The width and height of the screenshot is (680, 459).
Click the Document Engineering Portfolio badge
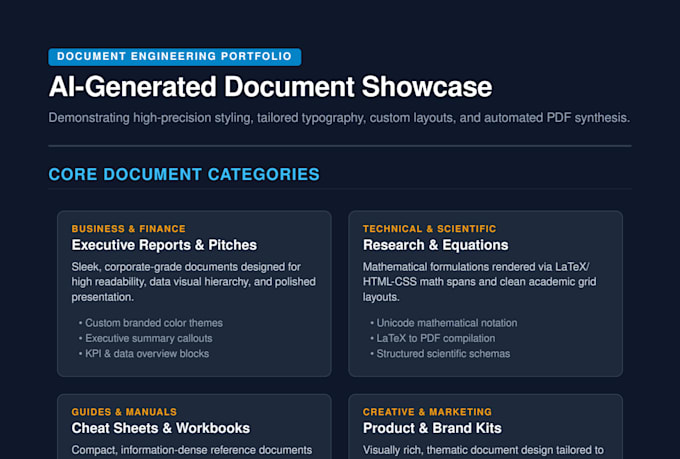click(175, 57)
